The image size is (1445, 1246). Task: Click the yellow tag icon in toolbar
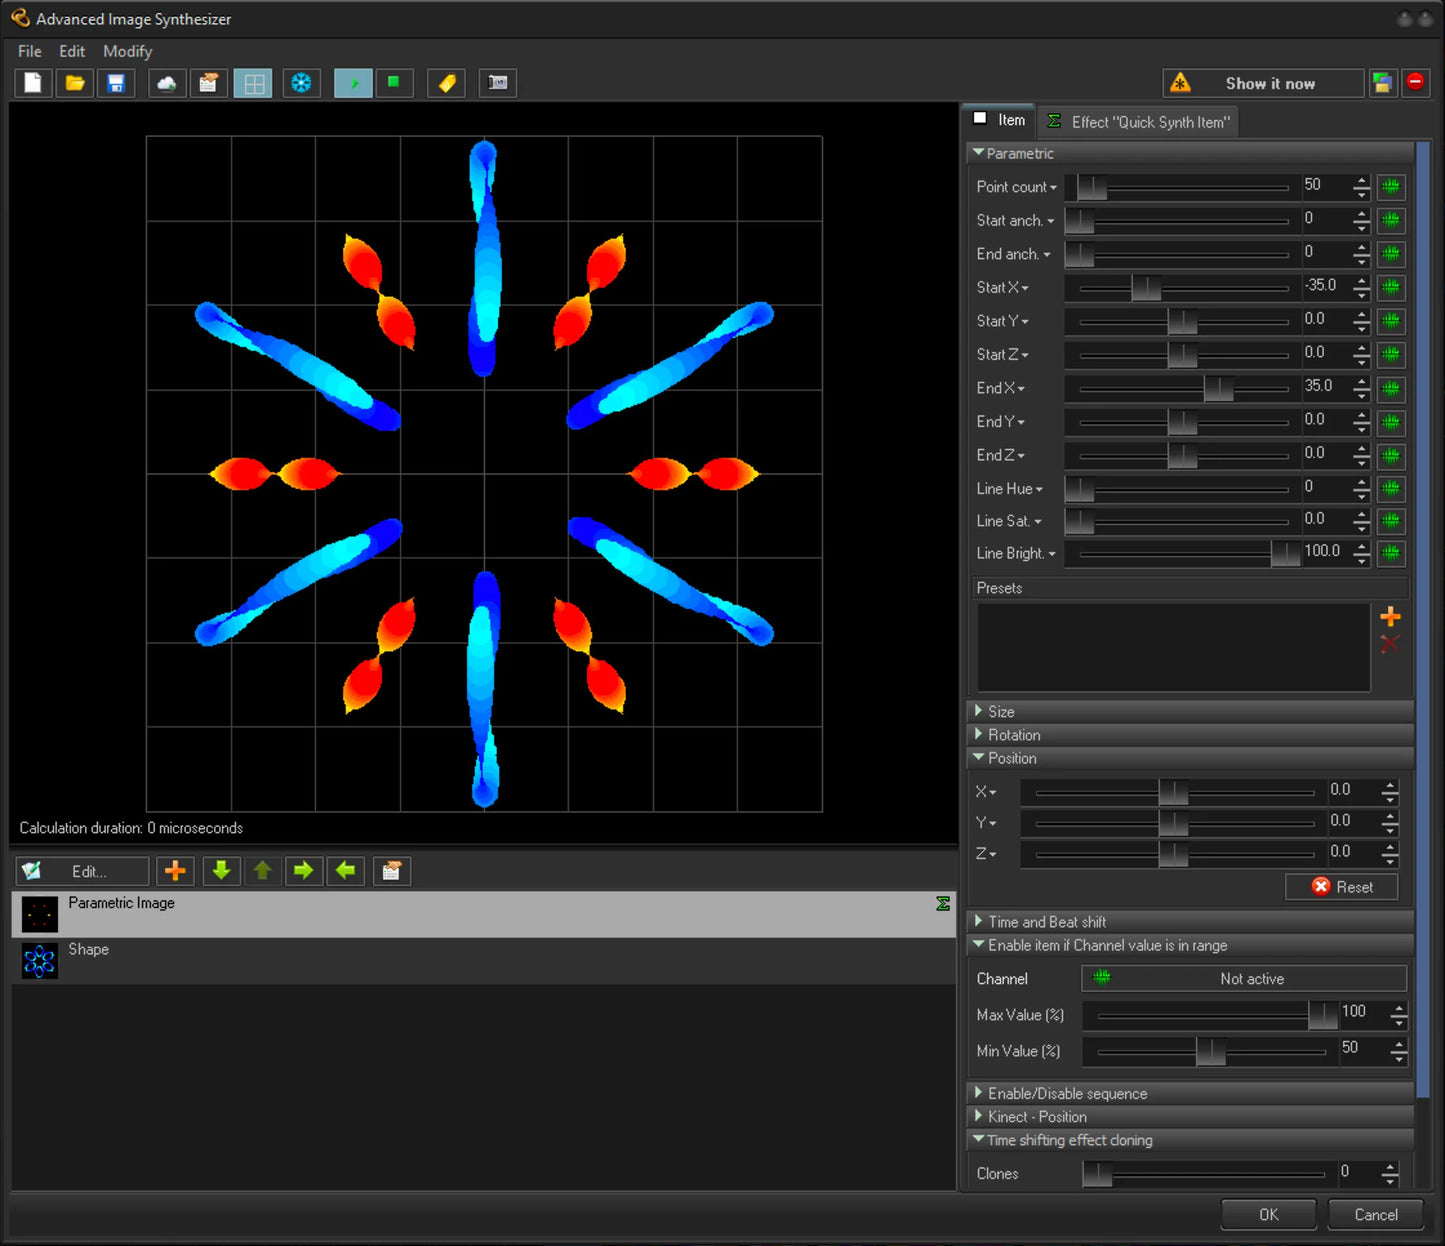click(x=447, y=83)
